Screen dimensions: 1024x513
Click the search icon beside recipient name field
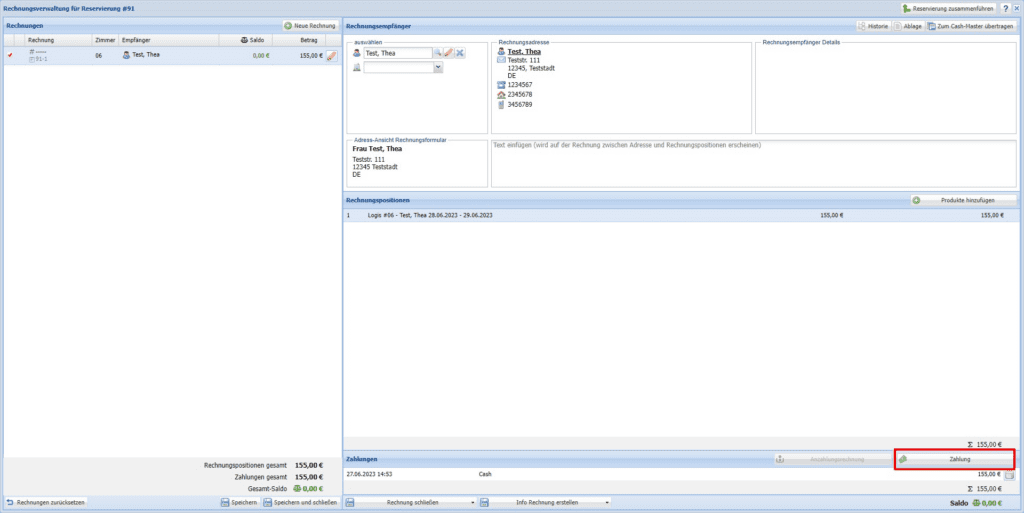pos(438,53)
